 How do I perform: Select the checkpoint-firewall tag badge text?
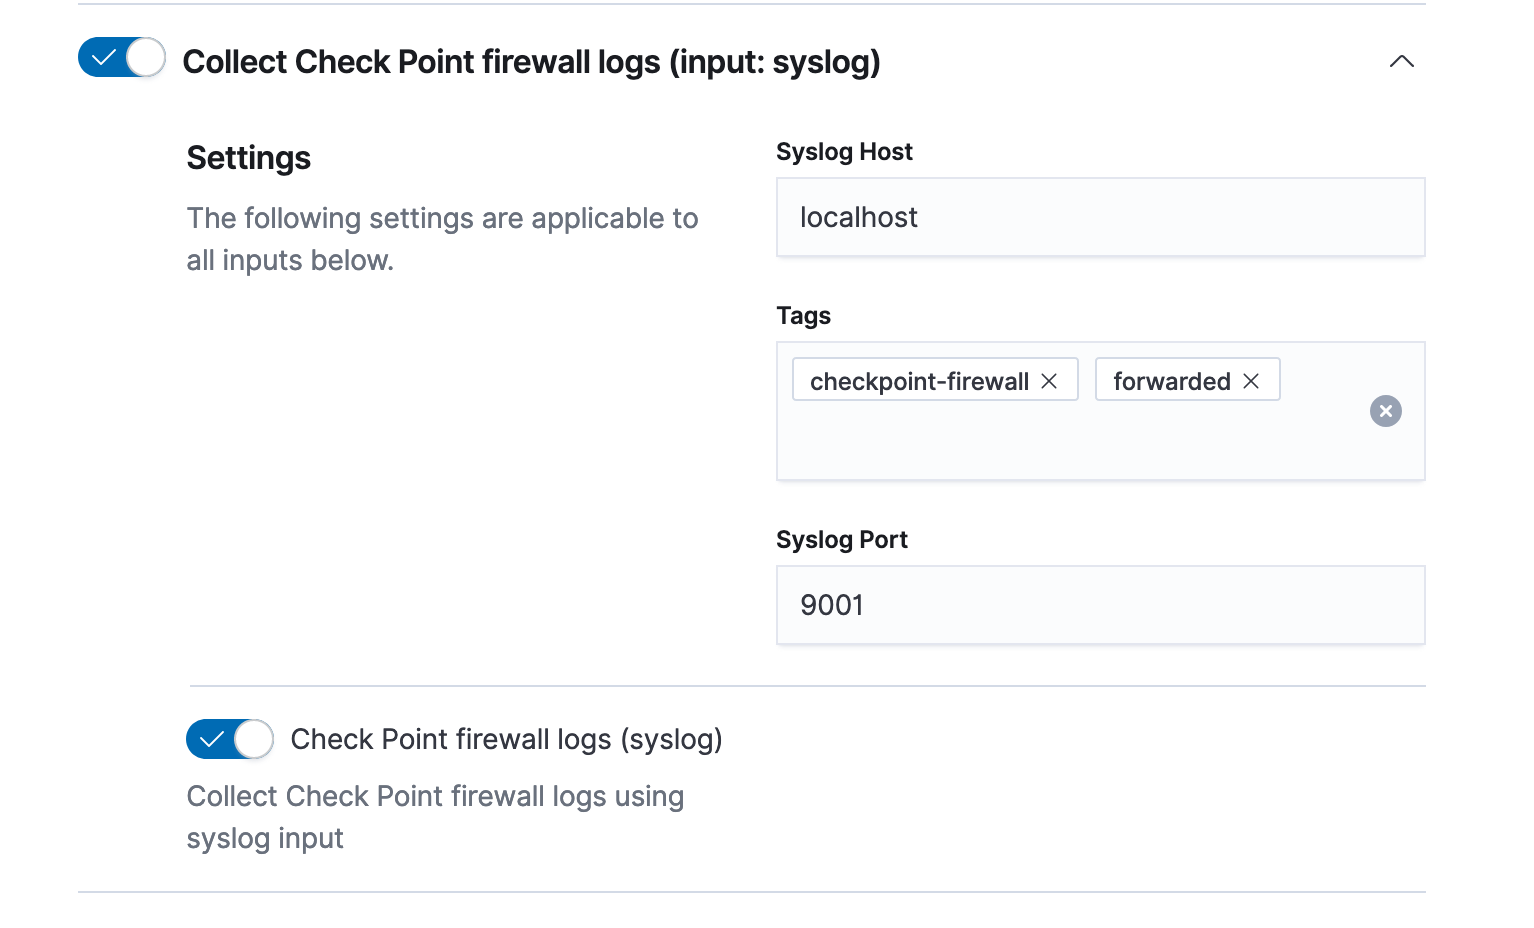pos(918,381)
